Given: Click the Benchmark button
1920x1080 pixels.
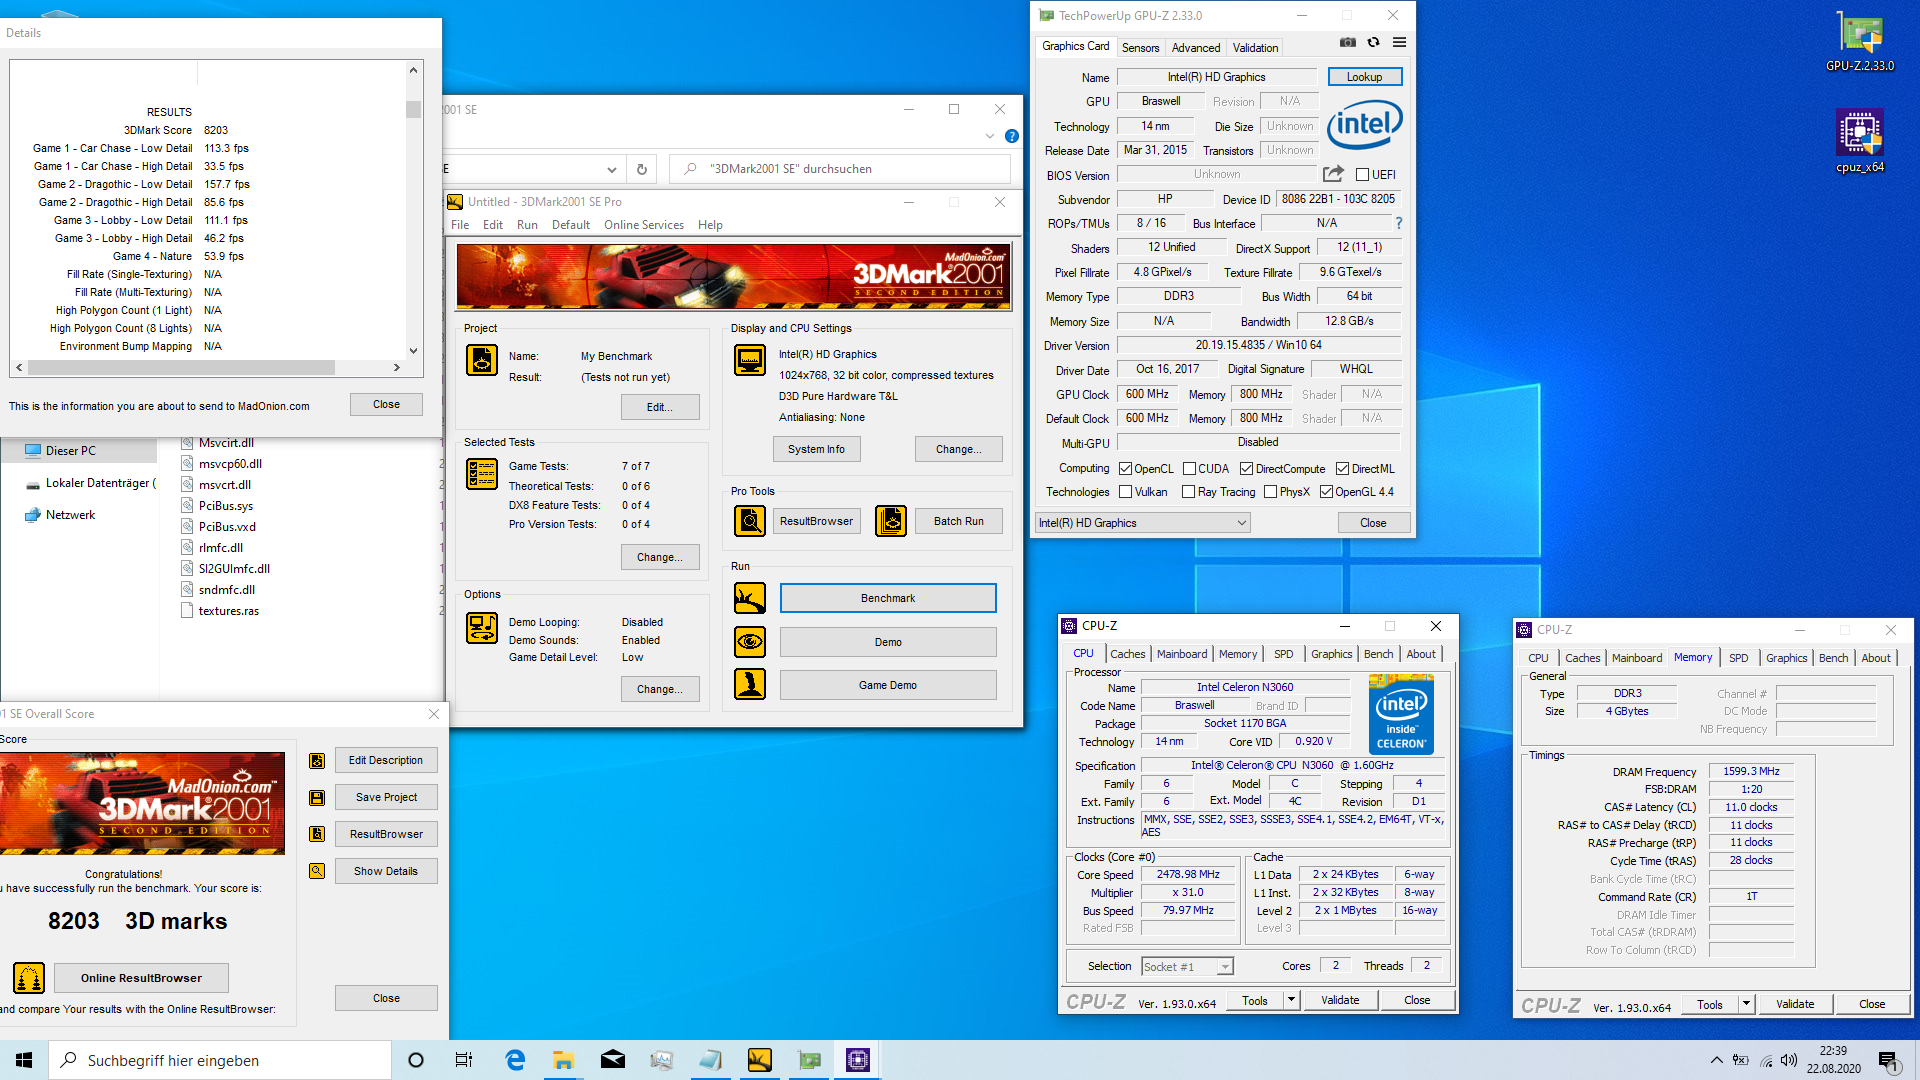Looking at the screenshot, I should (x=888, y=598).
